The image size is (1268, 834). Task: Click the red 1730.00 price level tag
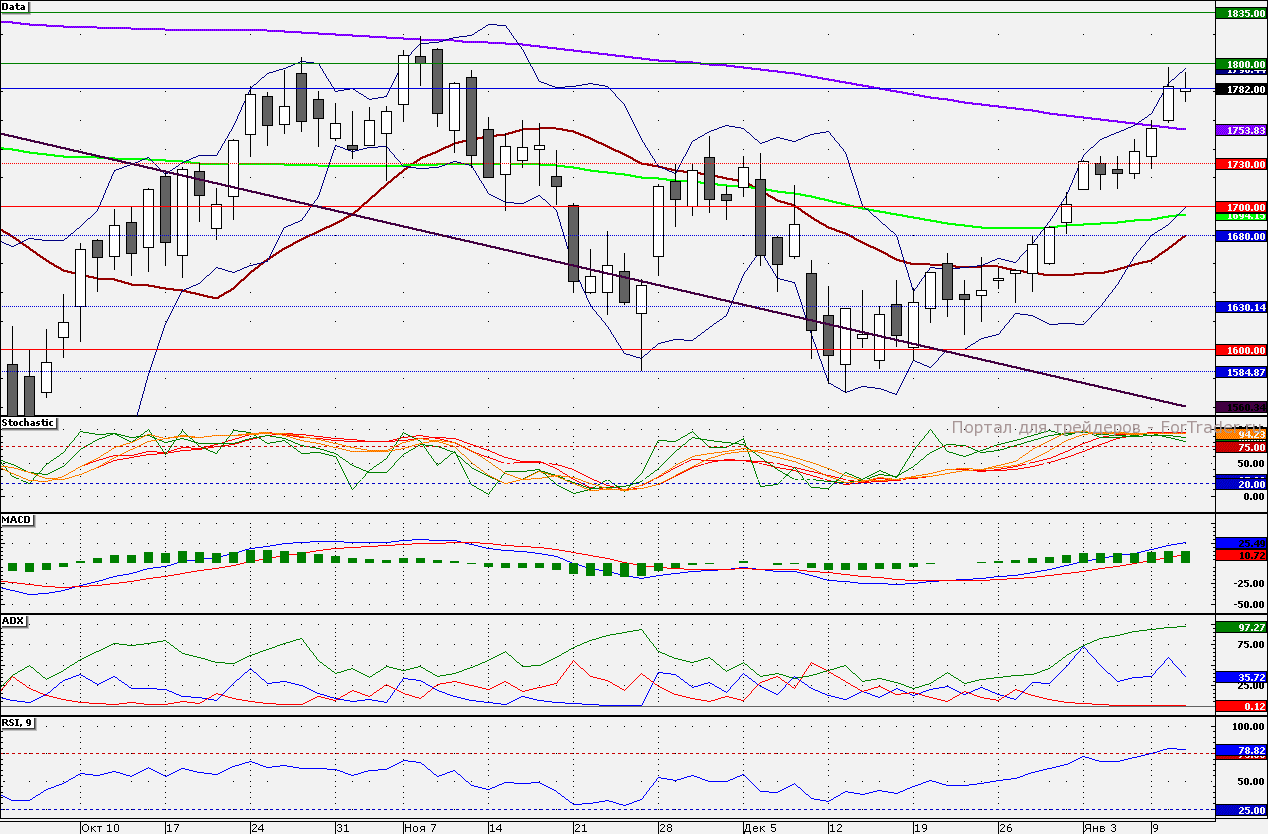click(x=1241, y=163)
